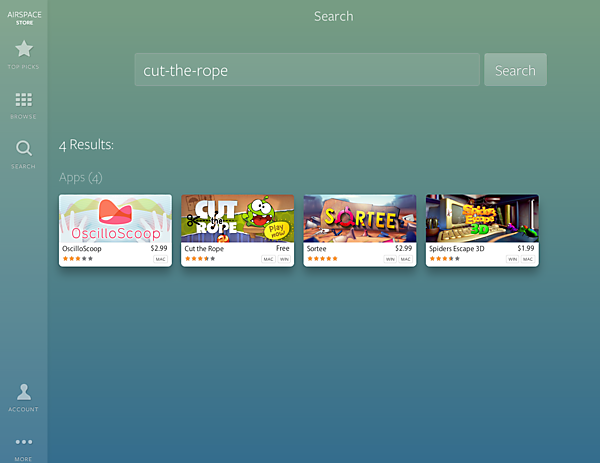Viewport: 600px width, 463px height.
Task: Click the MAC badge on Cut the Rope card
Action: click(269, 259)
